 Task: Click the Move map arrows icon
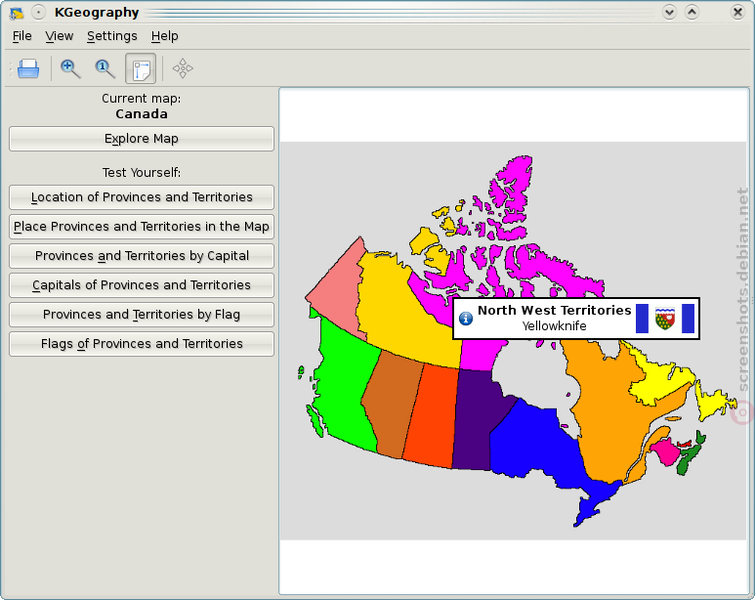pos(183,68)
